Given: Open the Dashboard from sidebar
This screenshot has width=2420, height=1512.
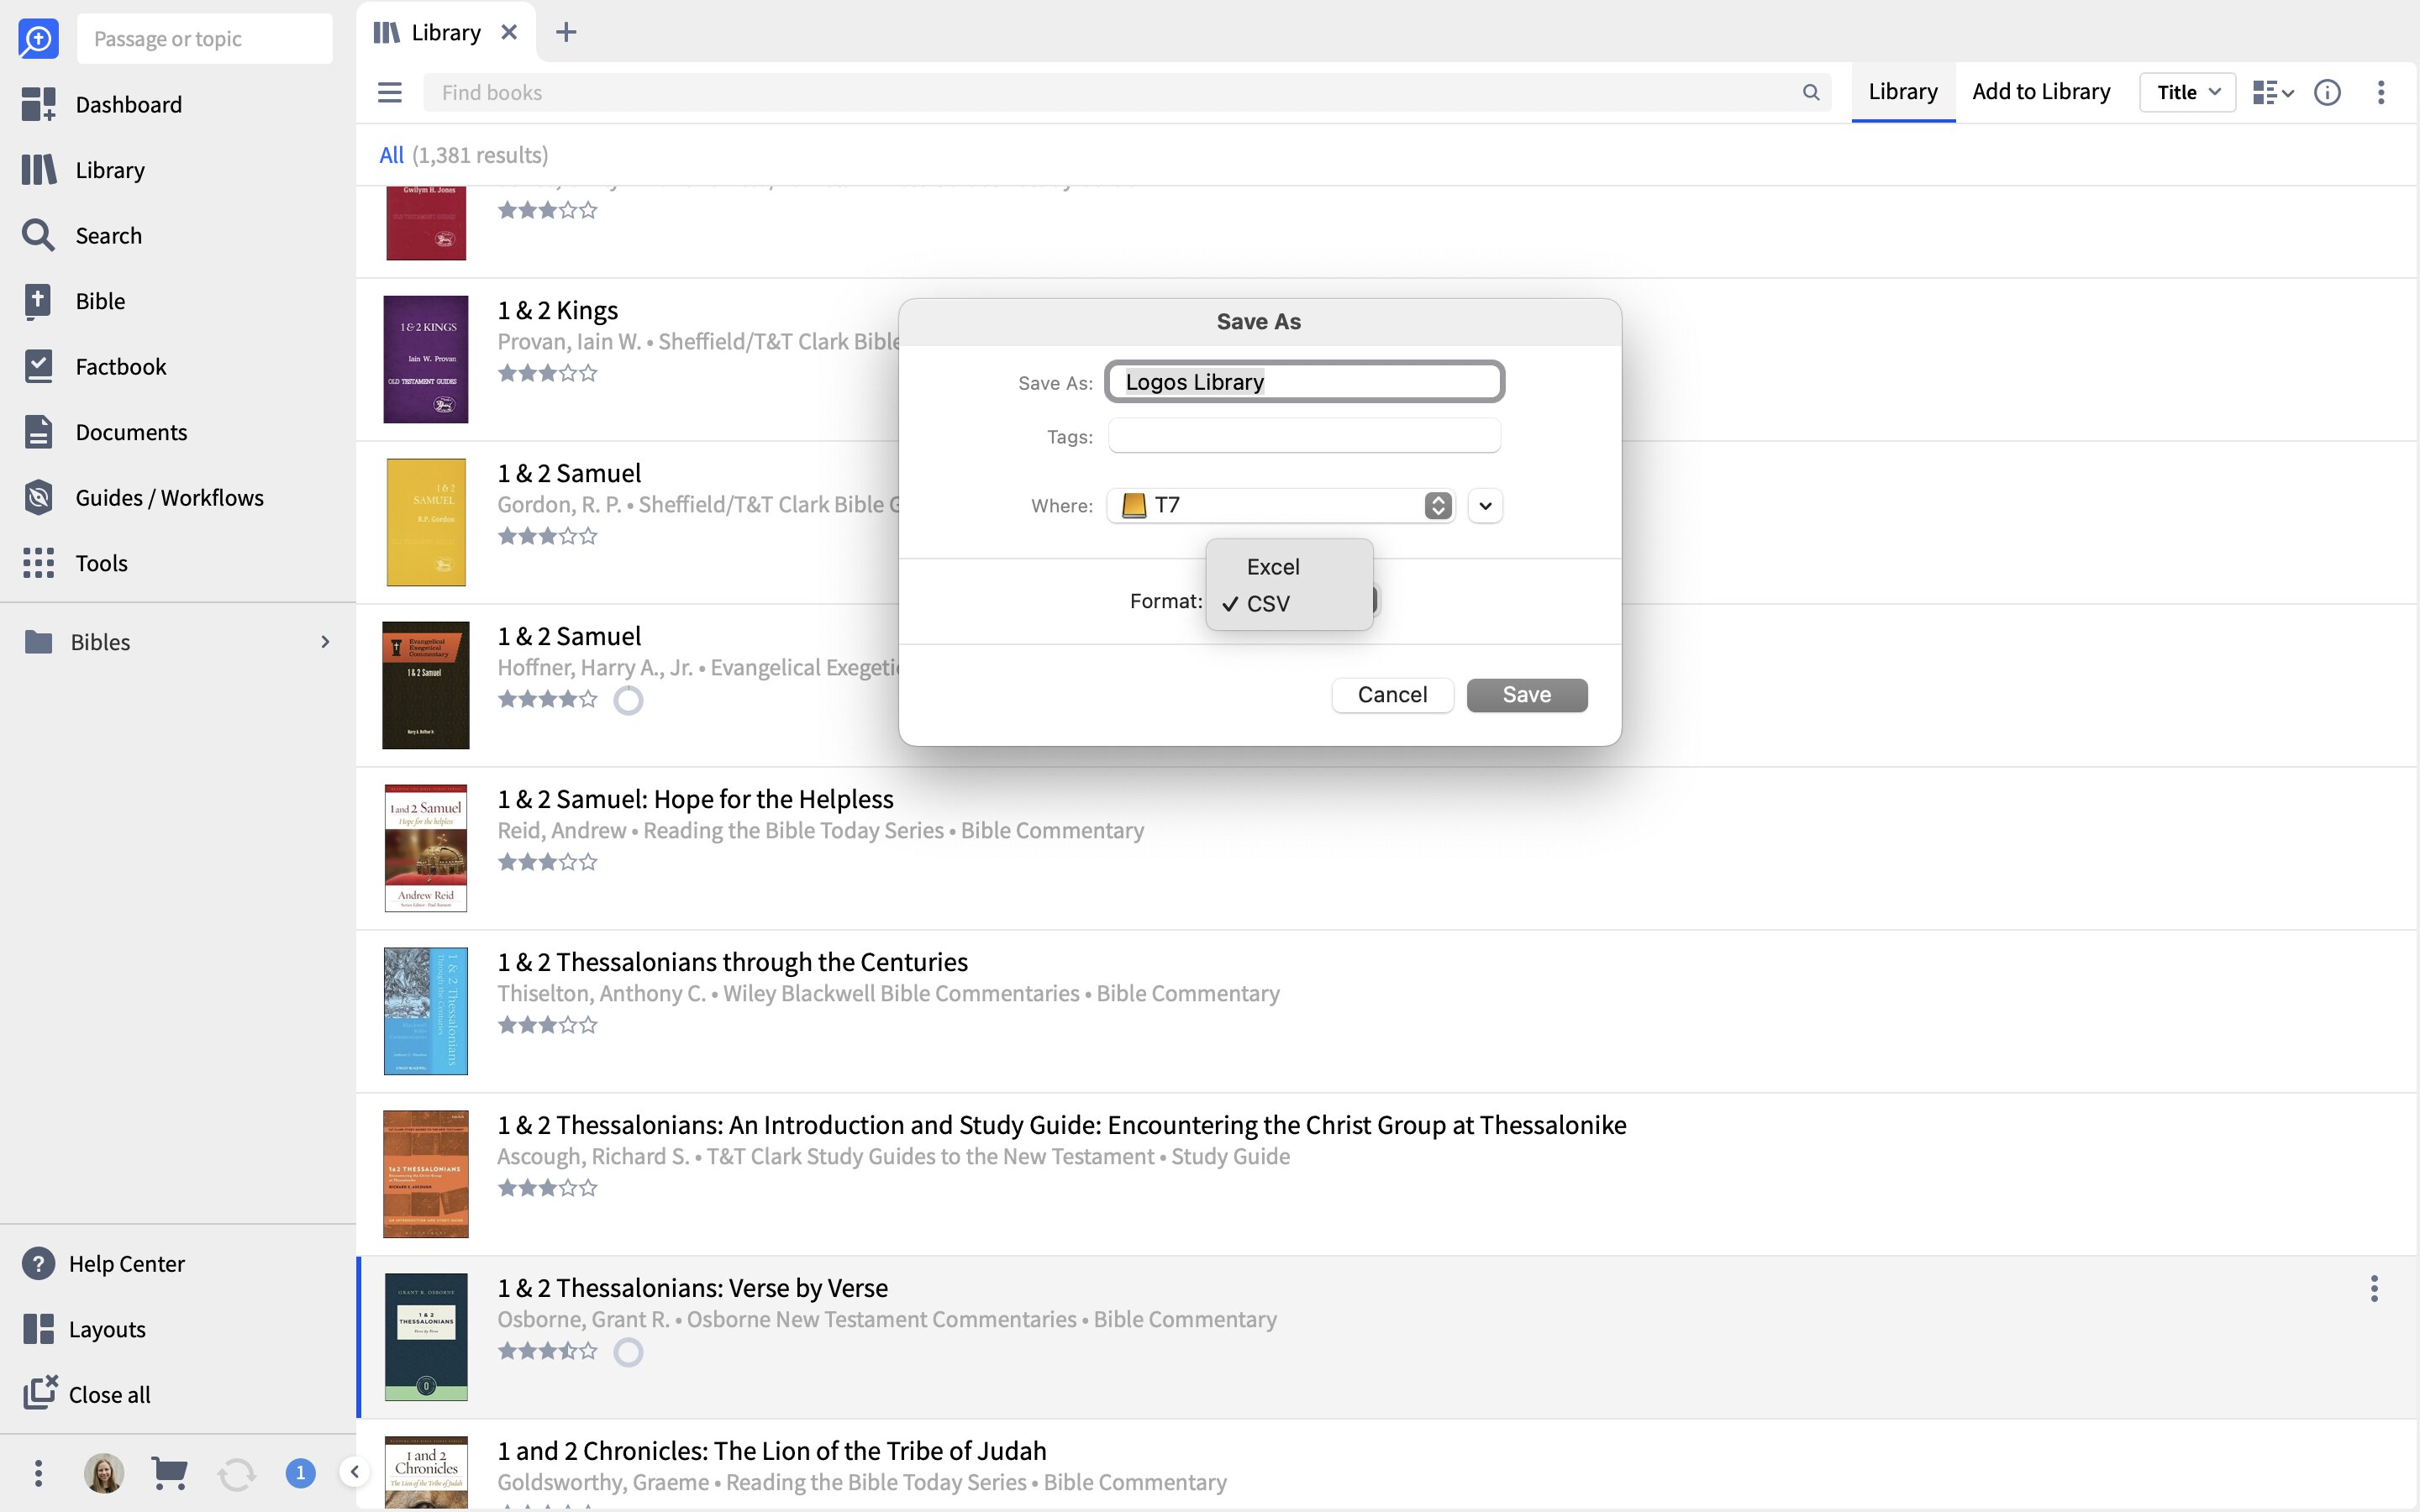Looking at the screenshot, I should tap(102, 104).
